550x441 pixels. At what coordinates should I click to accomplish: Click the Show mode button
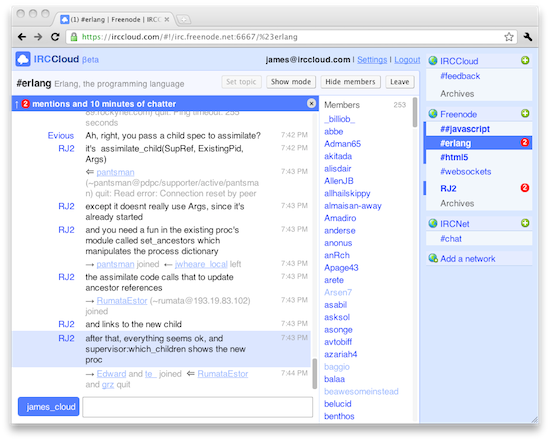pyautogui.click(x=291, y=82)
